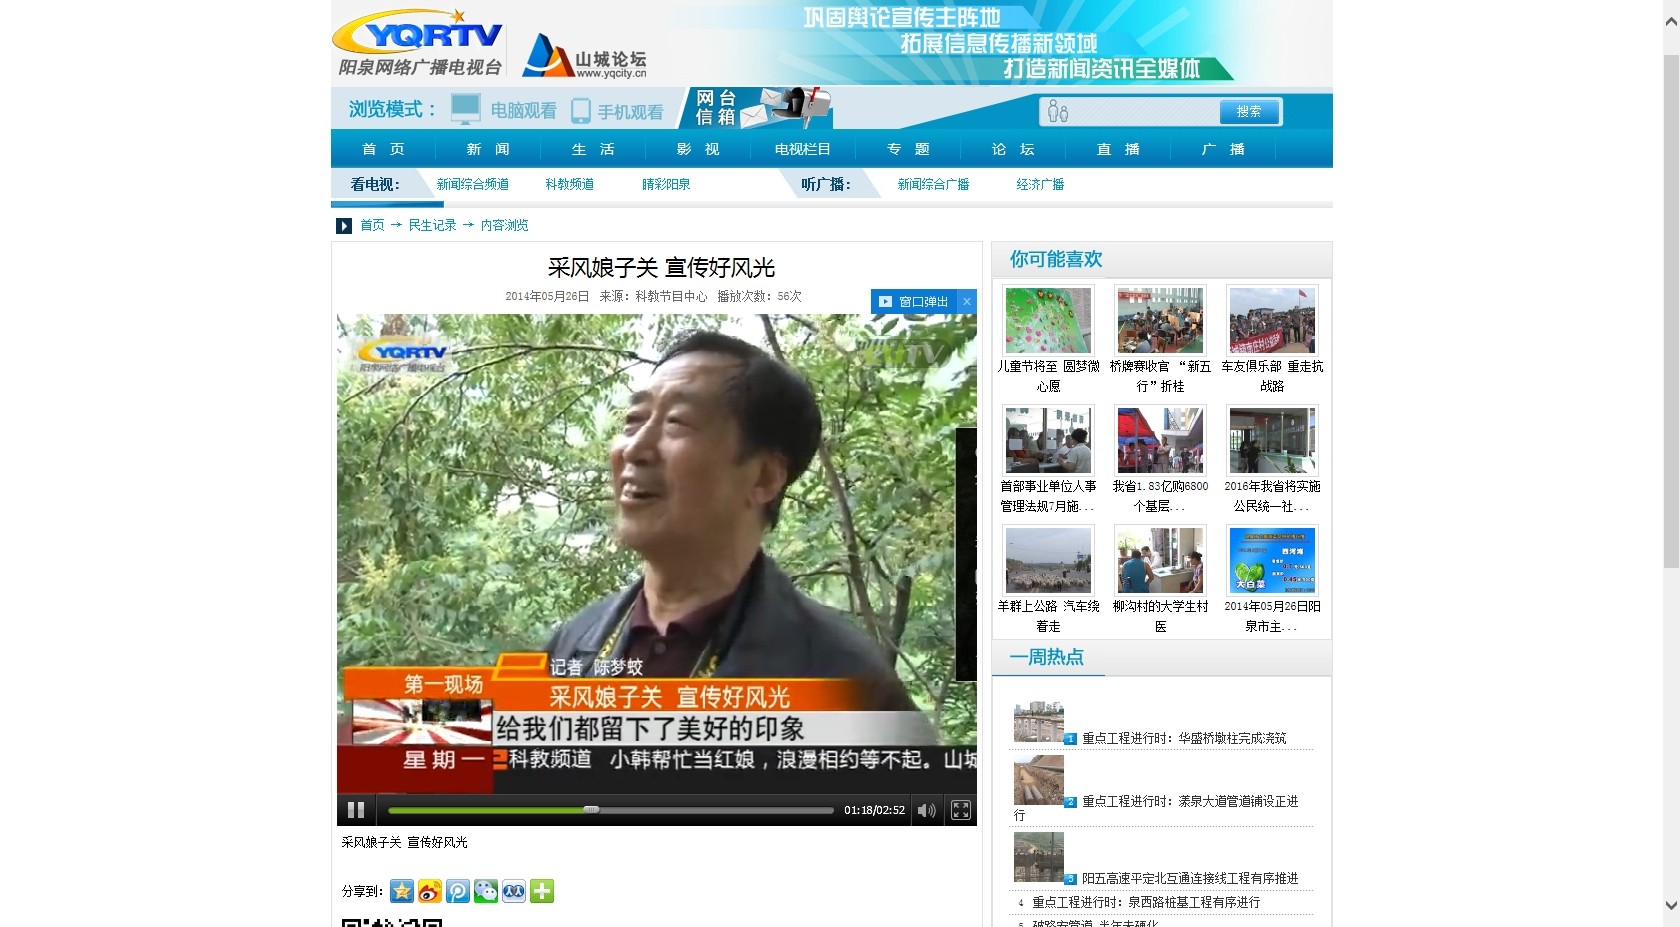This screenshot has height=927, width=1680.
Task: Share to Tencent Weibo icon
Action: tap(458, 891)
